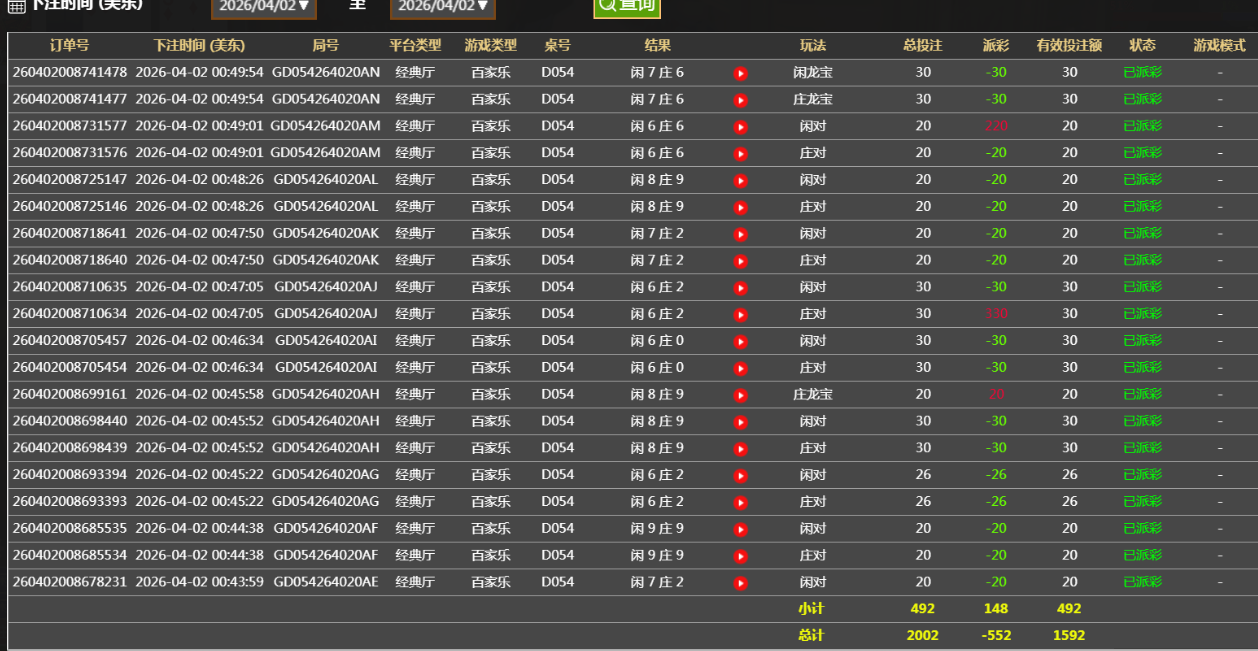Click the red 330 payout value
1258x651 pixels.
click(x=996, y=314)
